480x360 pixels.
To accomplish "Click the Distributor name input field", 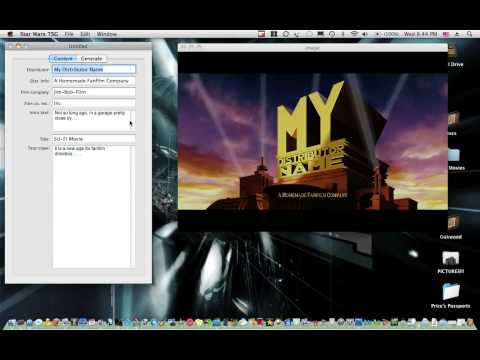I will point(94,69).
